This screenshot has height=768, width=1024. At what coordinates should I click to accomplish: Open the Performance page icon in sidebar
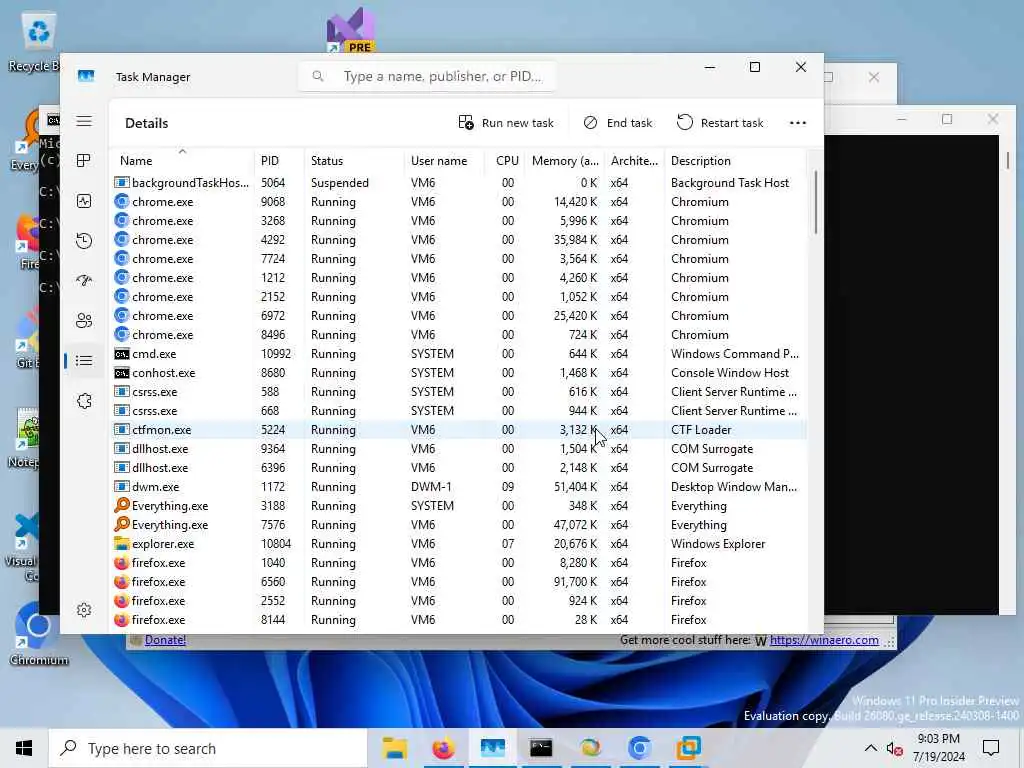(x=84, y=201)
